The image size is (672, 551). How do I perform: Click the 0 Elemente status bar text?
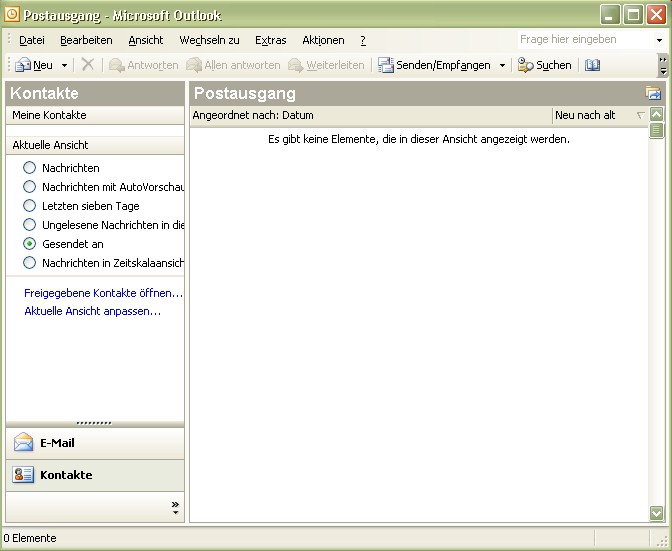coord(30,538)
